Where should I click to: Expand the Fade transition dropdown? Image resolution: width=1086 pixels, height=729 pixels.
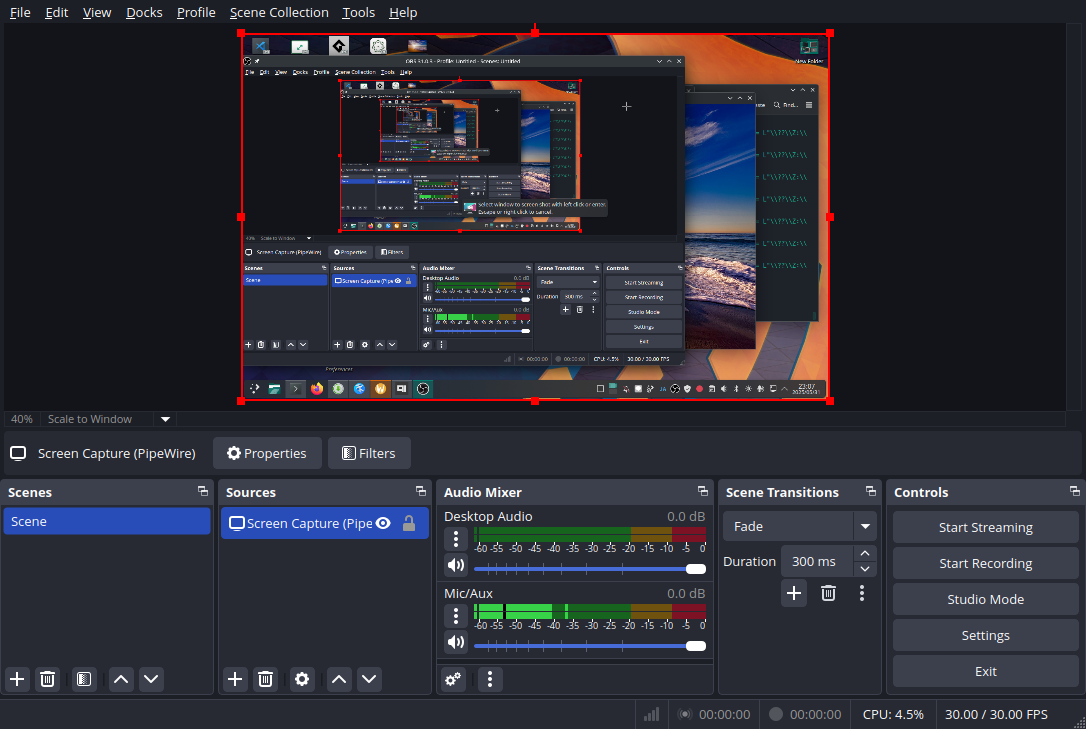tap(865, 526)
